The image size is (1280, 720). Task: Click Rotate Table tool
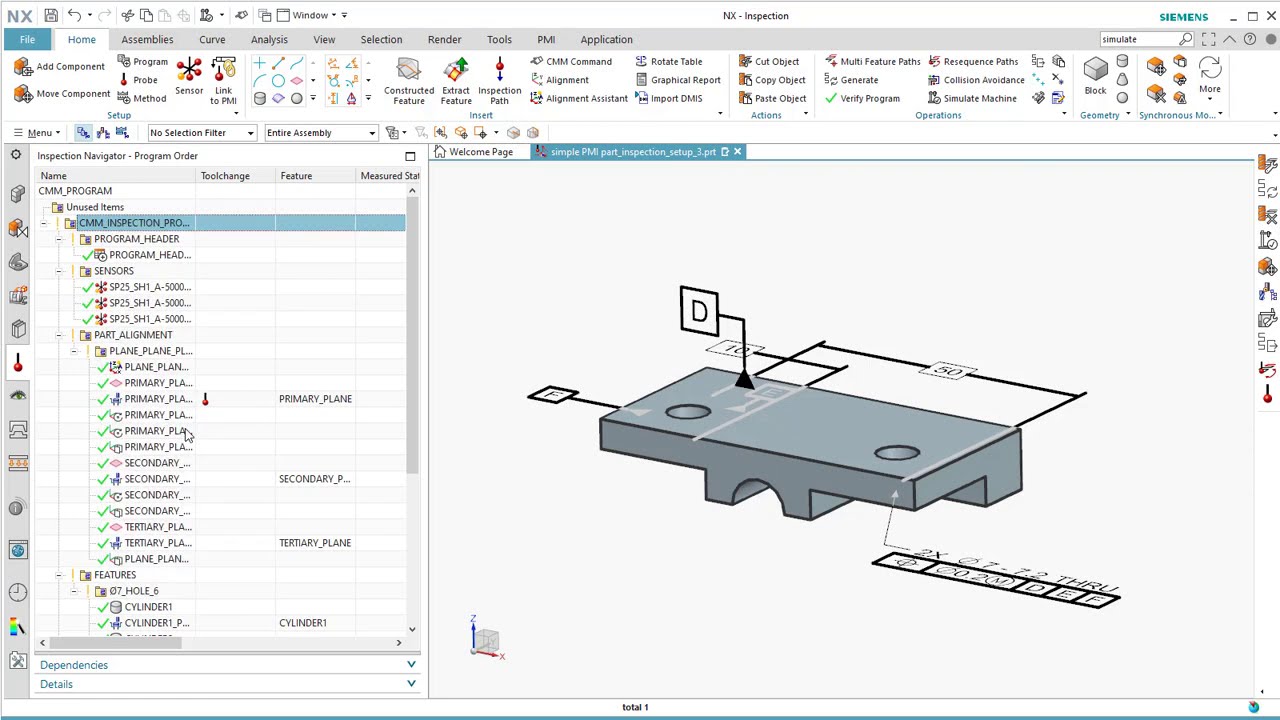(x=668, y=61)
